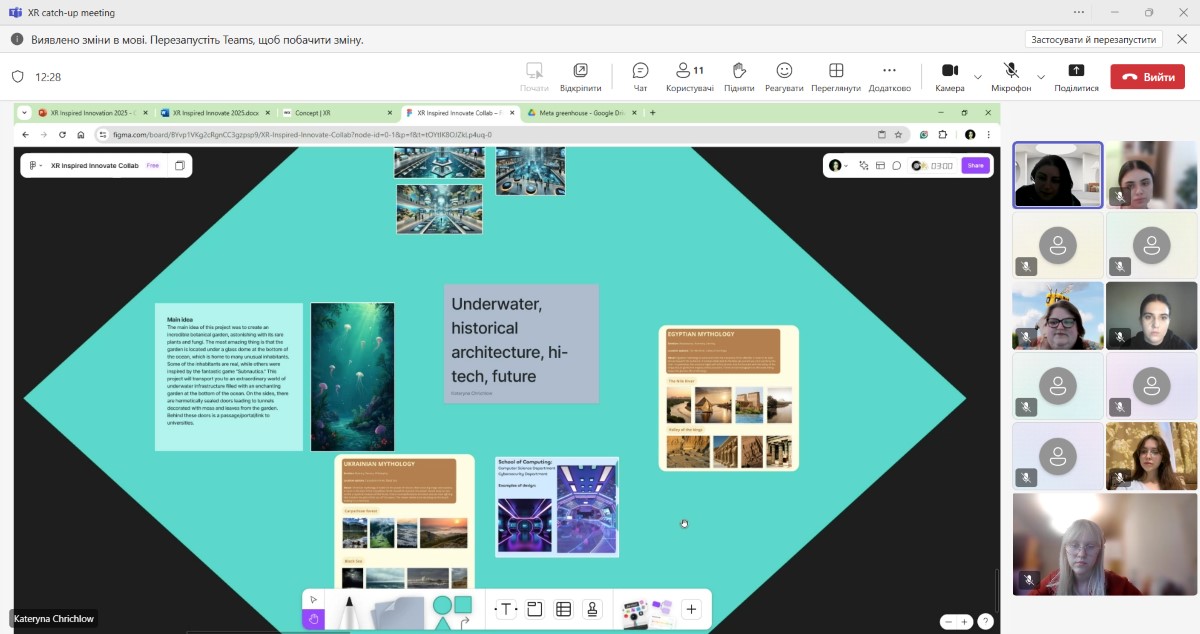
Task: Open Teams title bar more options
Action: pyautogui.click(x=1079, y=12)
